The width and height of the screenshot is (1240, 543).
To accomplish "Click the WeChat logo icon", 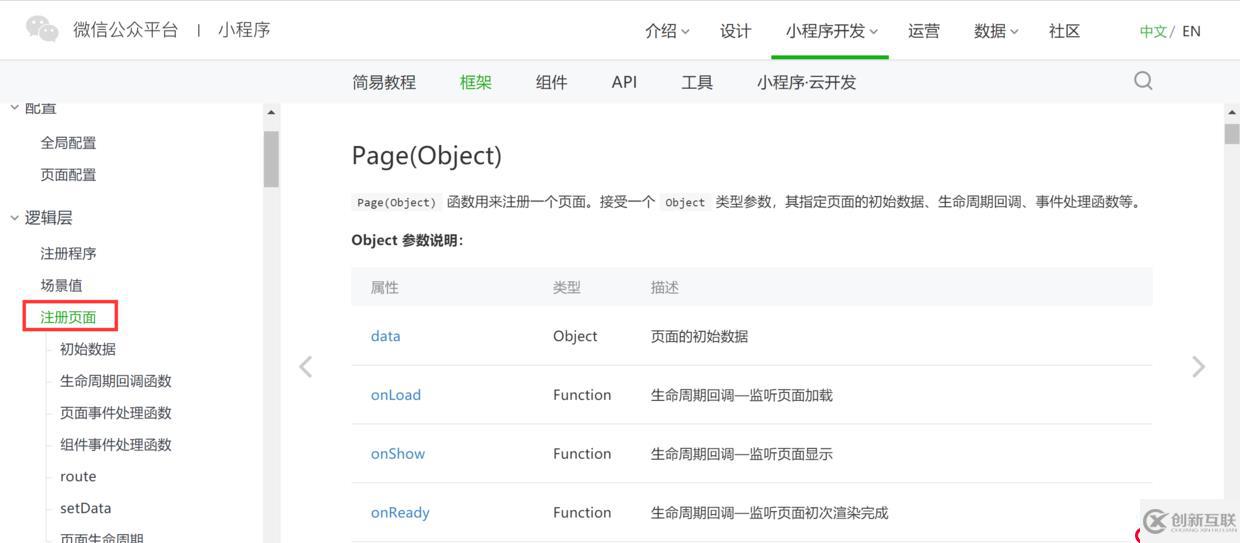I will (42, 29).
